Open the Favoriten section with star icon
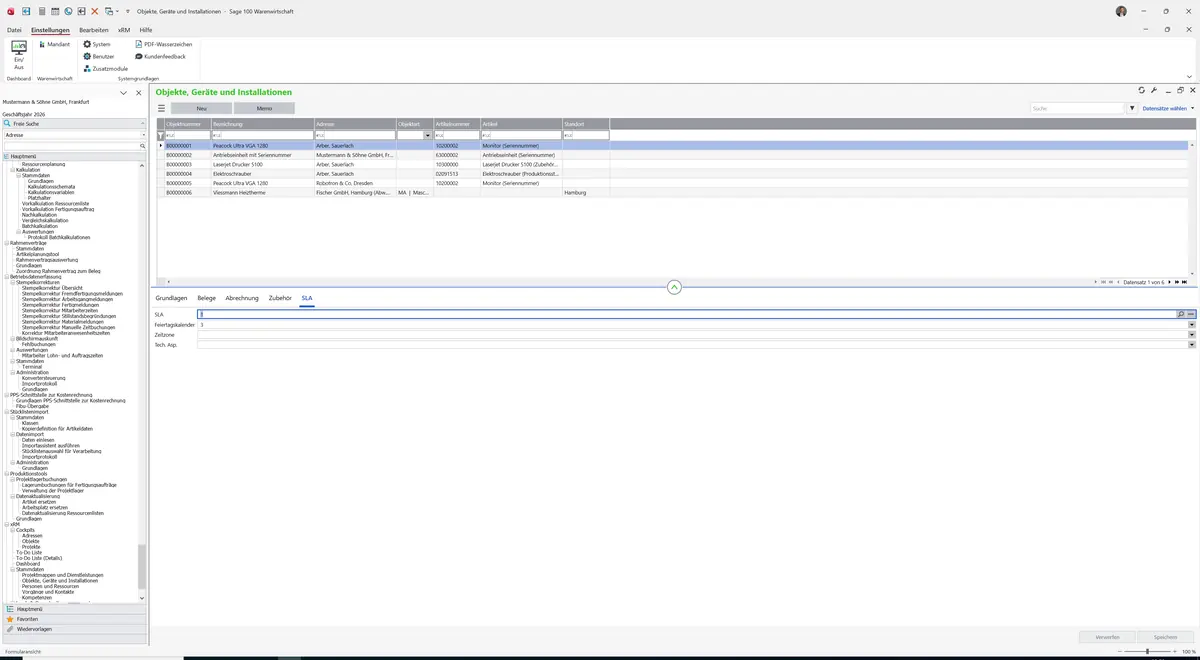 (x=74, y=619)
